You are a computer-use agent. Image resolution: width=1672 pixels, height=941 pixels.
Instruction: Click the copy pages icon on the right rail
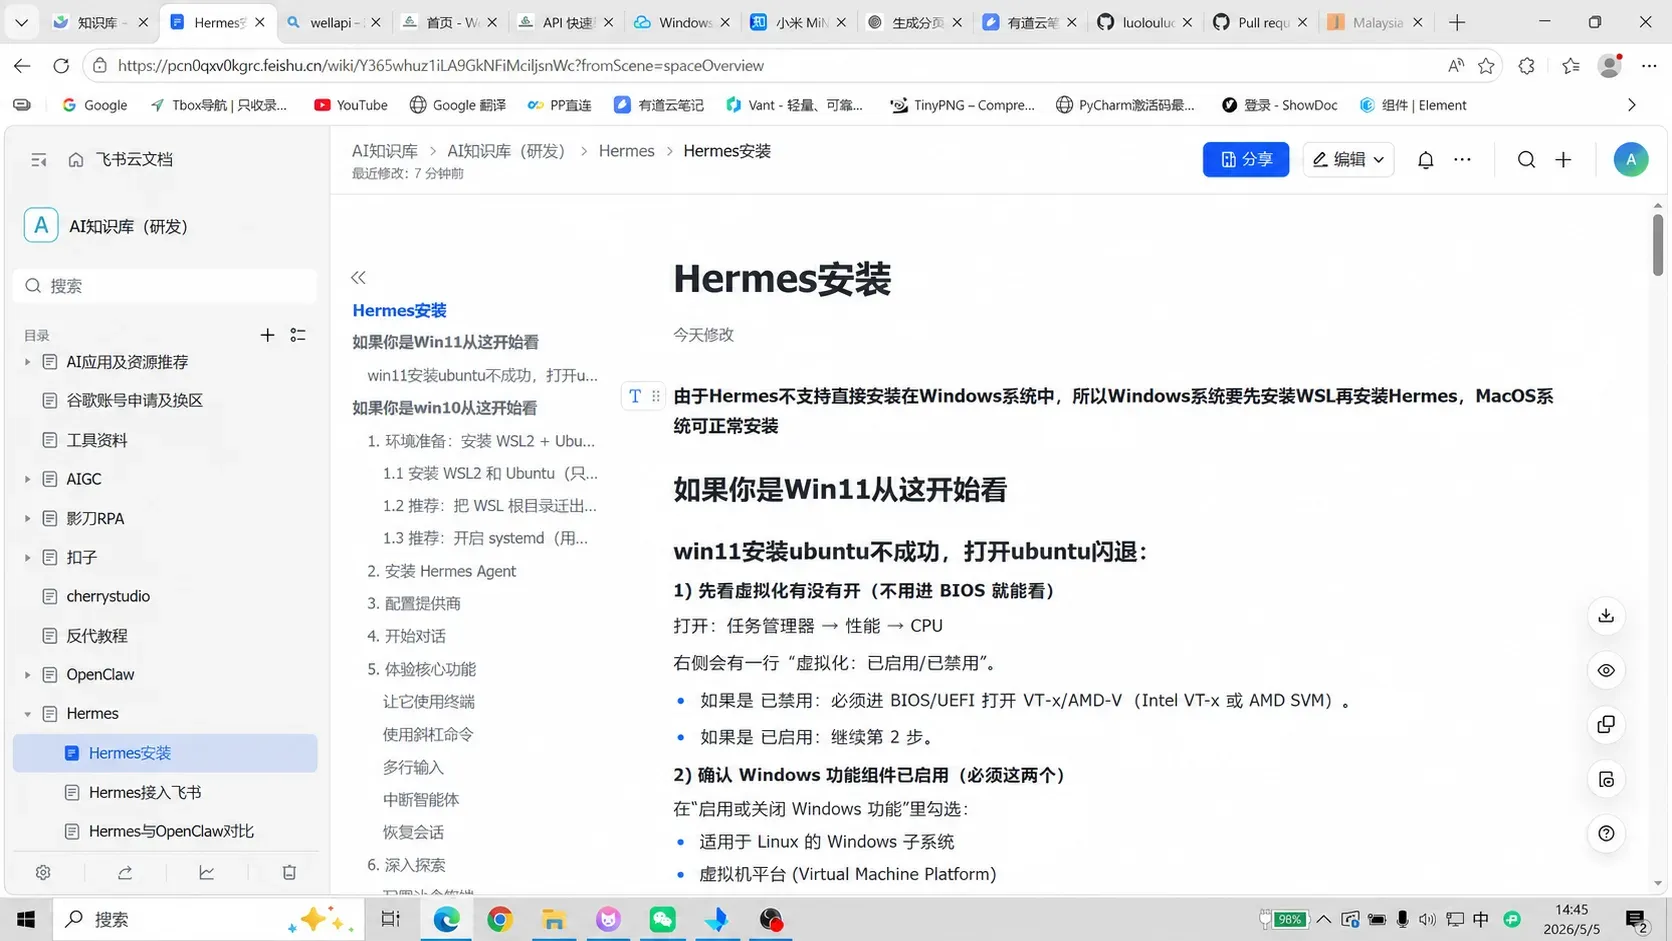[x=1606, y=725]
